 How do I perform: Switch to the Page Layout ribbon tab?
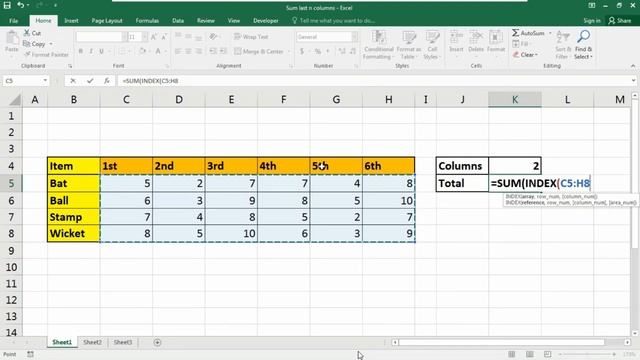click(x=107, y=20)
